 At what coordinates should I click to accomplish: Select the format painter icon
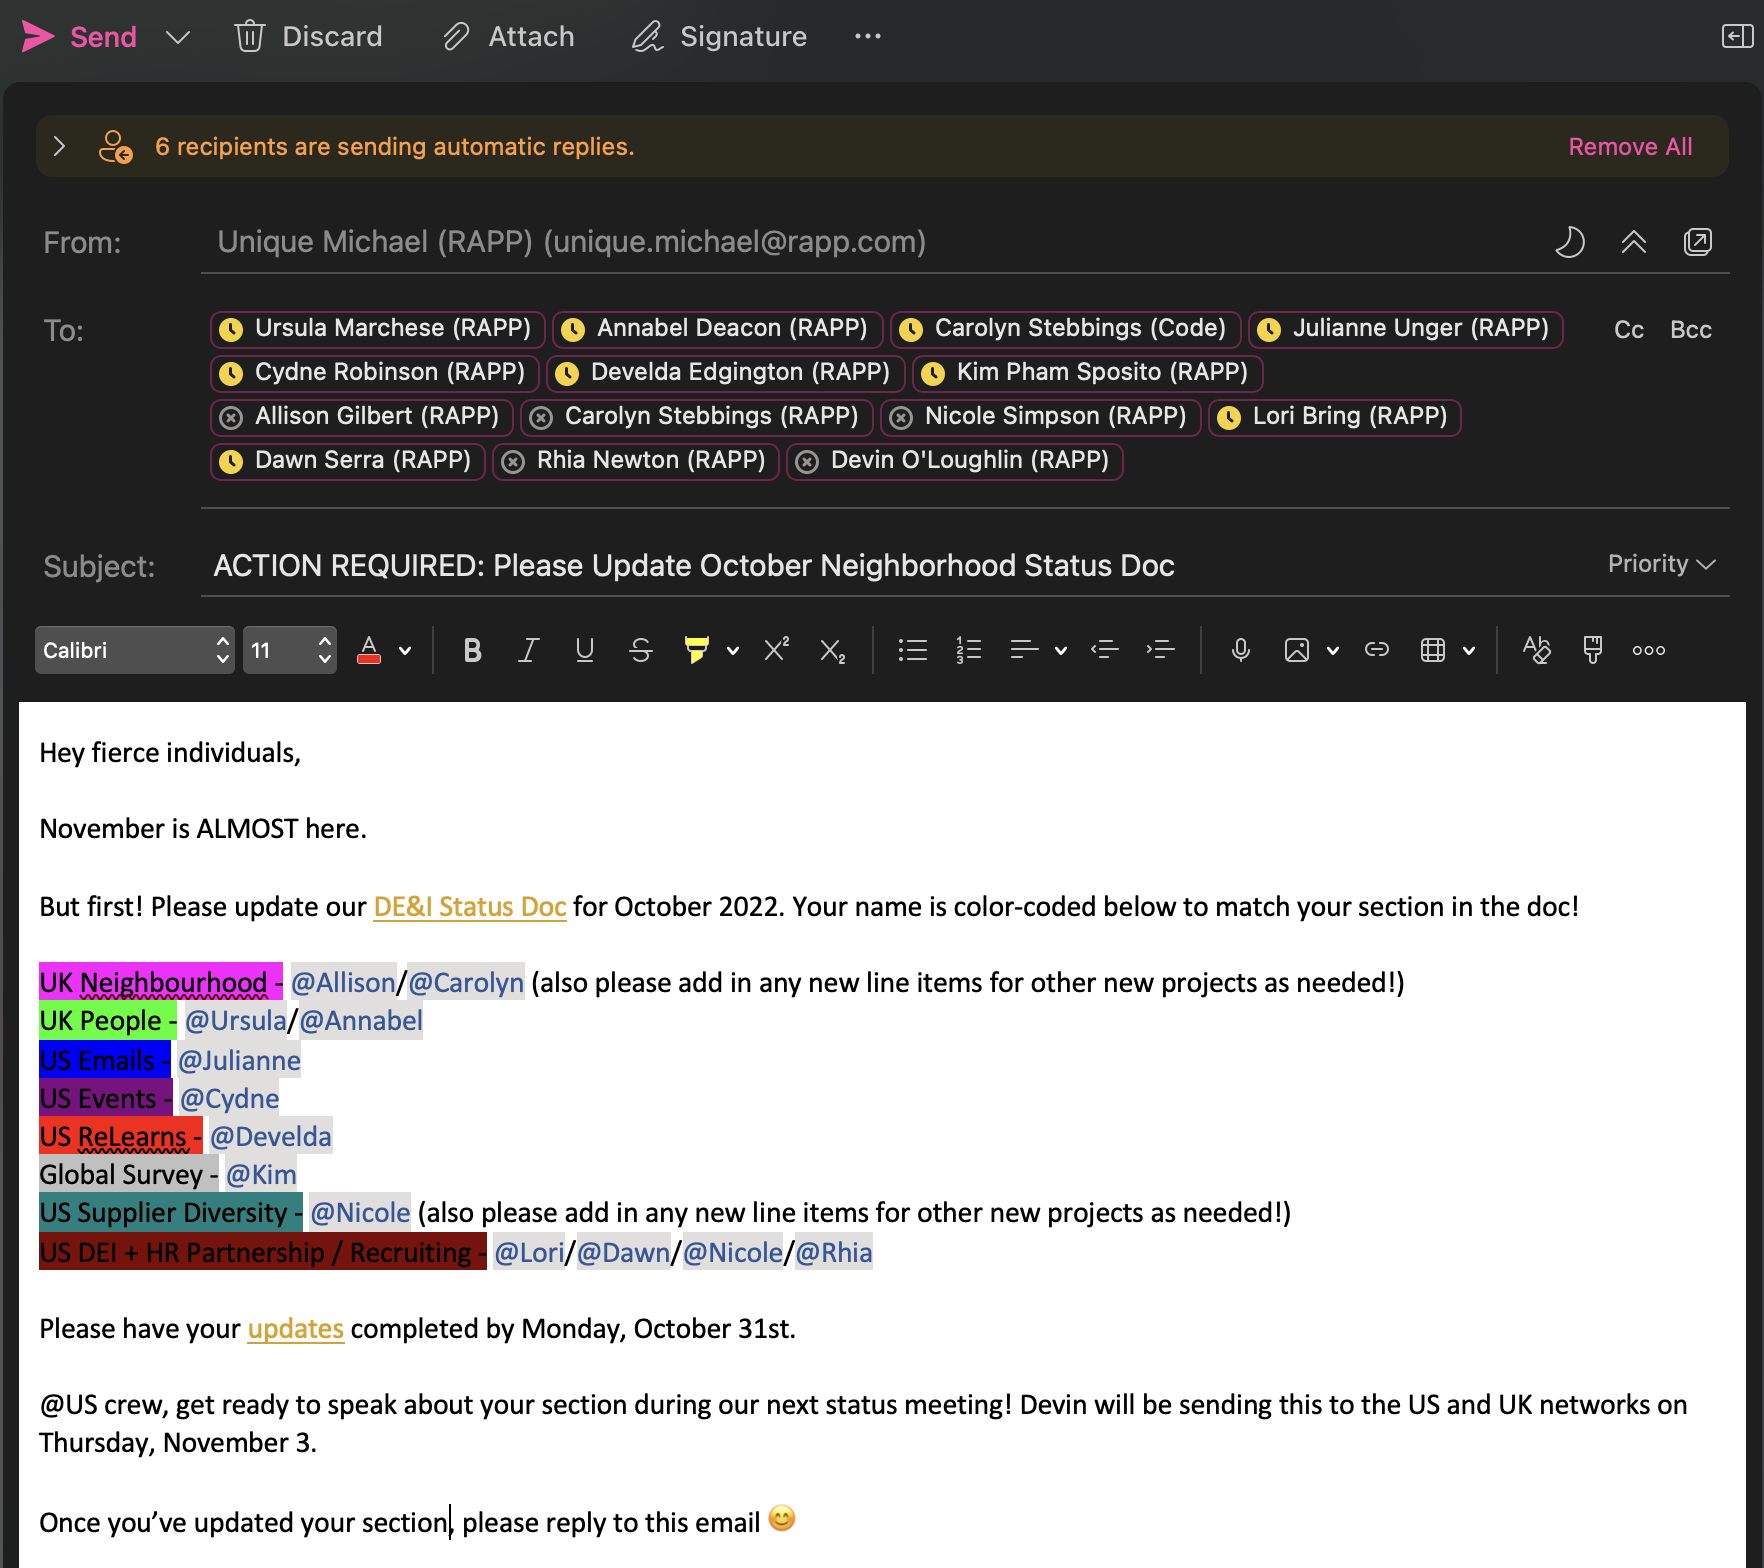1592,650
